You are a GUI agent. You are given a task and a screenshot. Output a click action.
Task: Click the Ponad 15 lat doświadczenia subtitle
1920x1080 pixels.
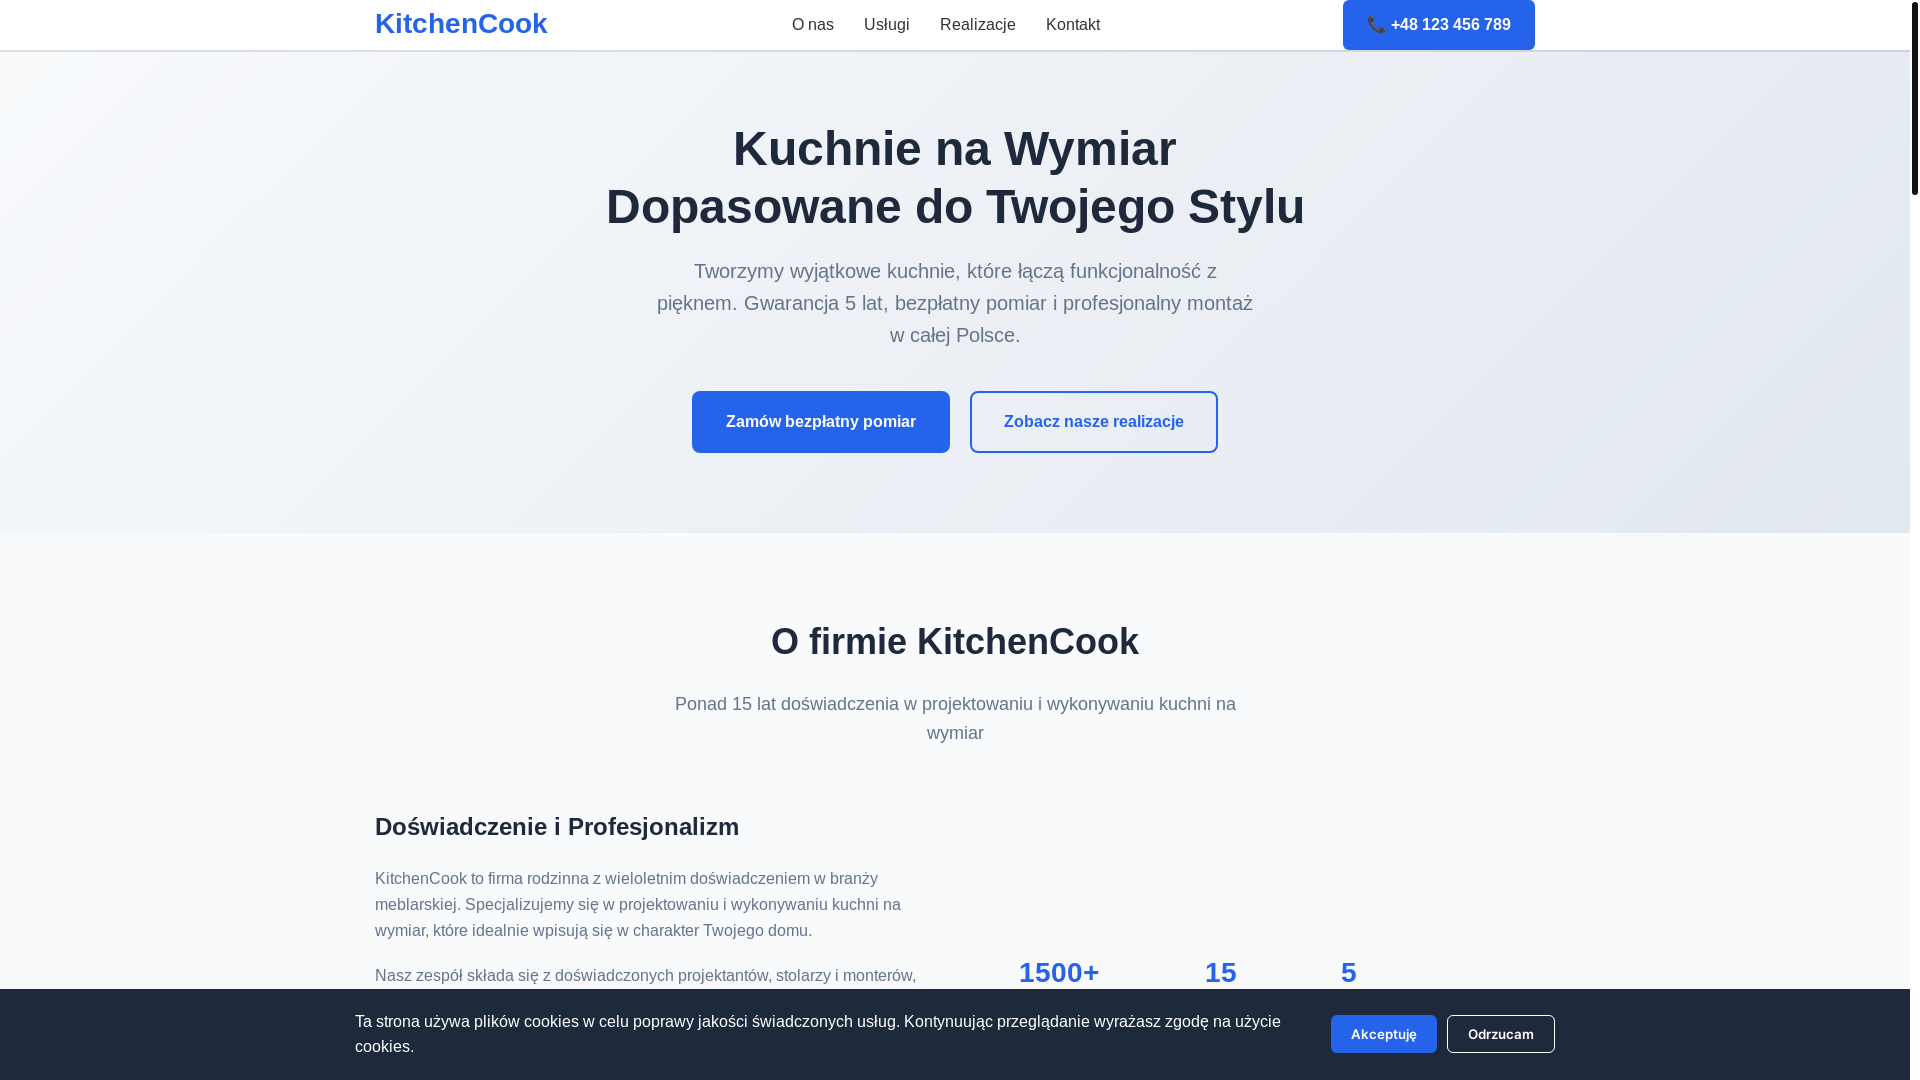955,718
